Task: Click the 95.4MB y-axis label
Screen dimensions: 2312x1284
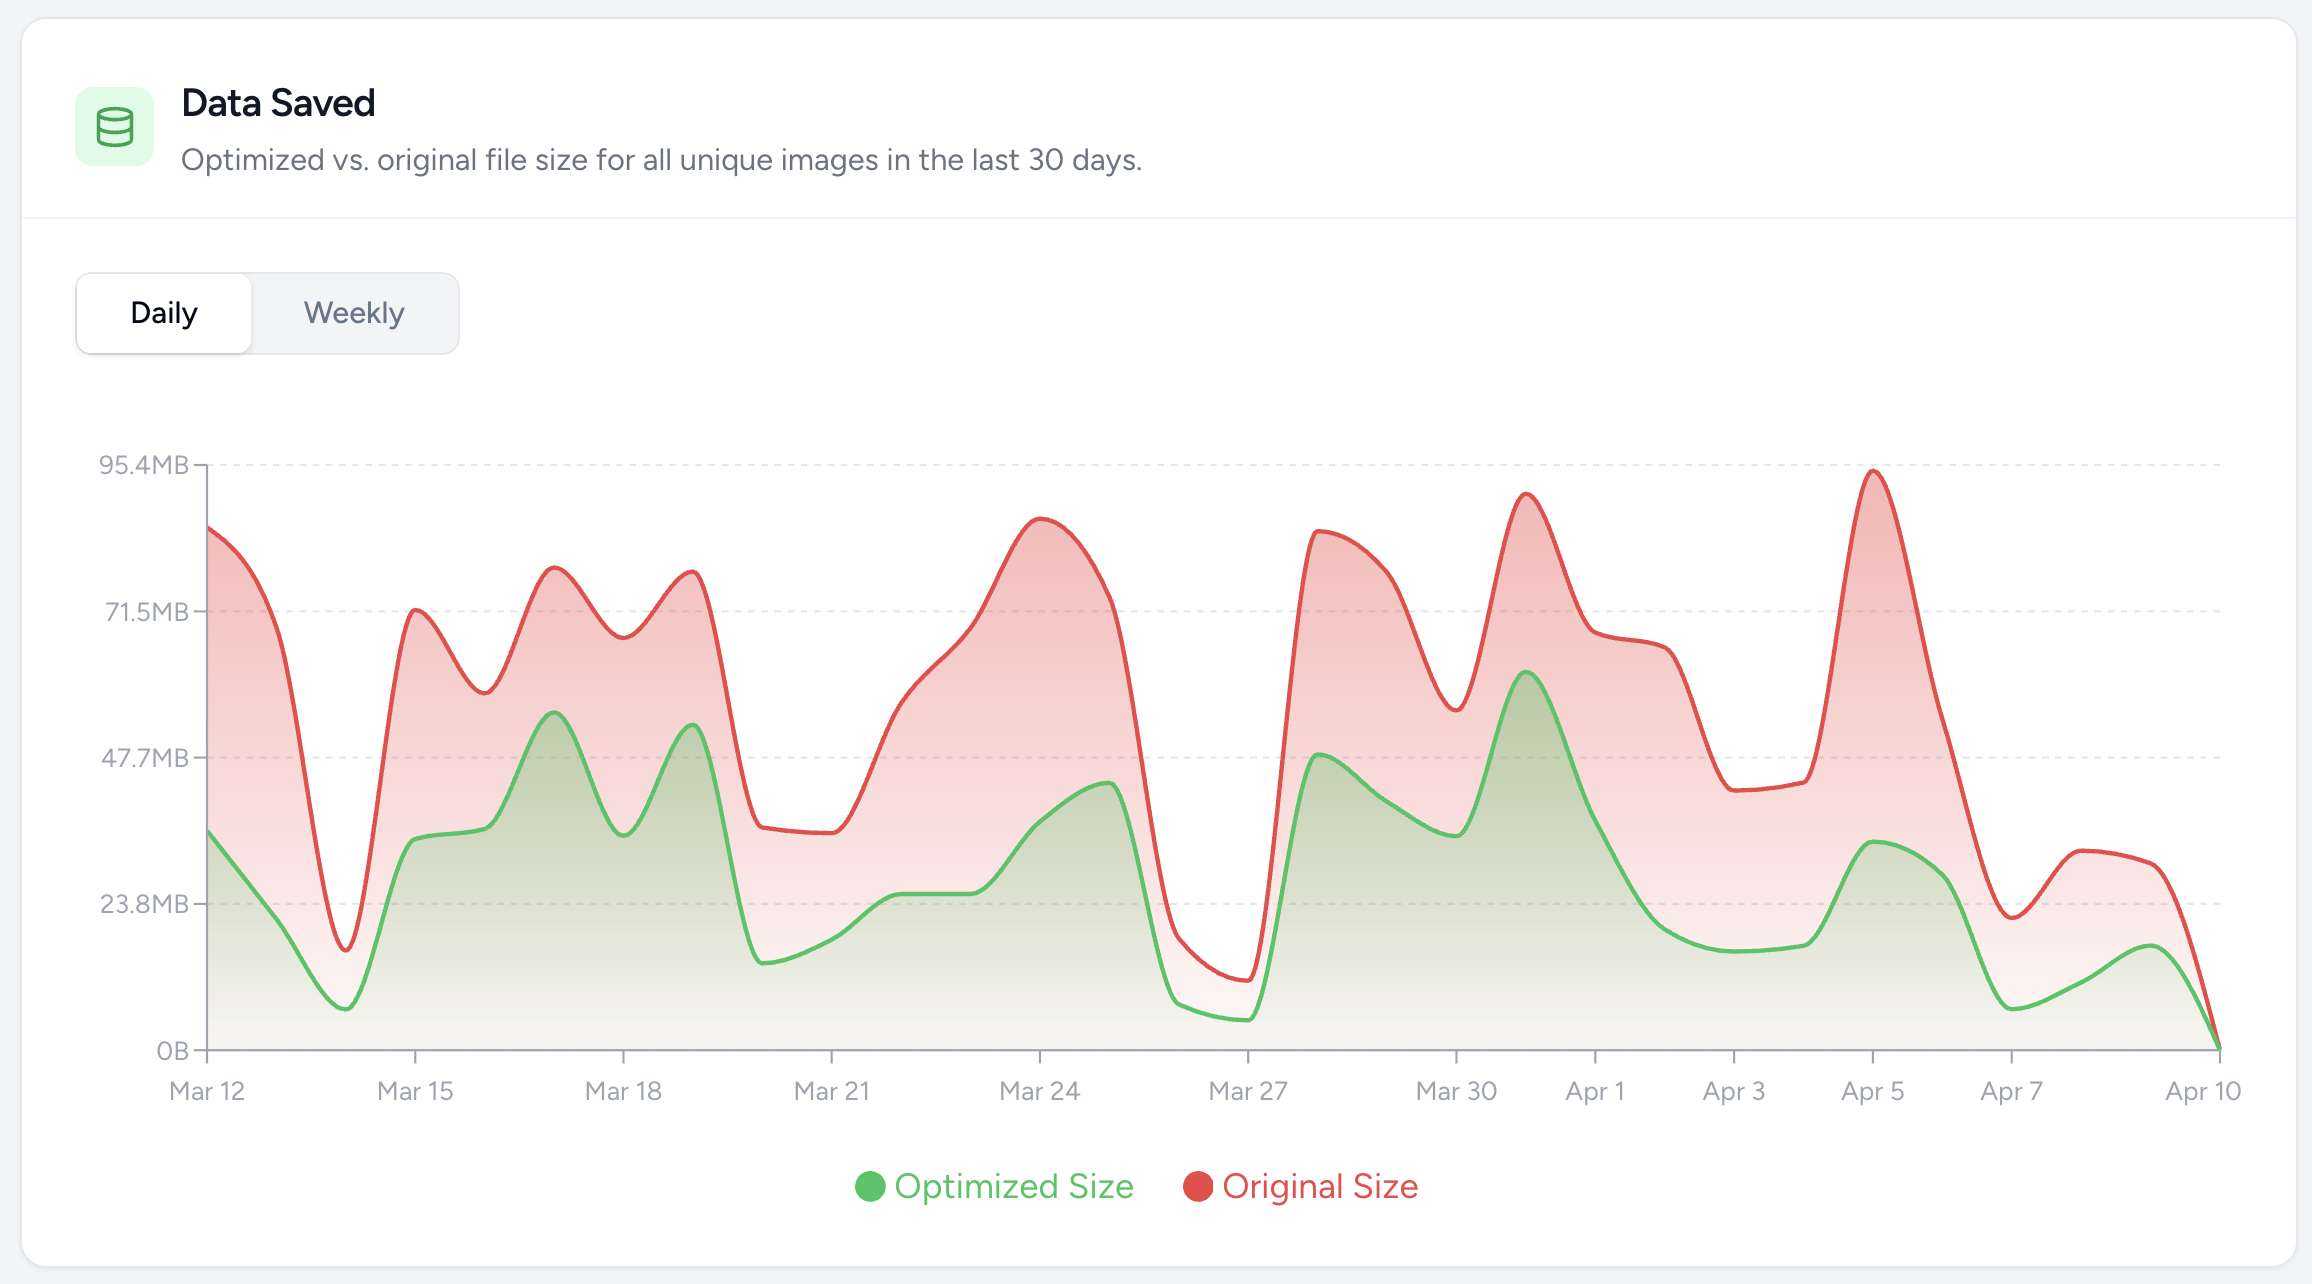Action: coord(144,465)
